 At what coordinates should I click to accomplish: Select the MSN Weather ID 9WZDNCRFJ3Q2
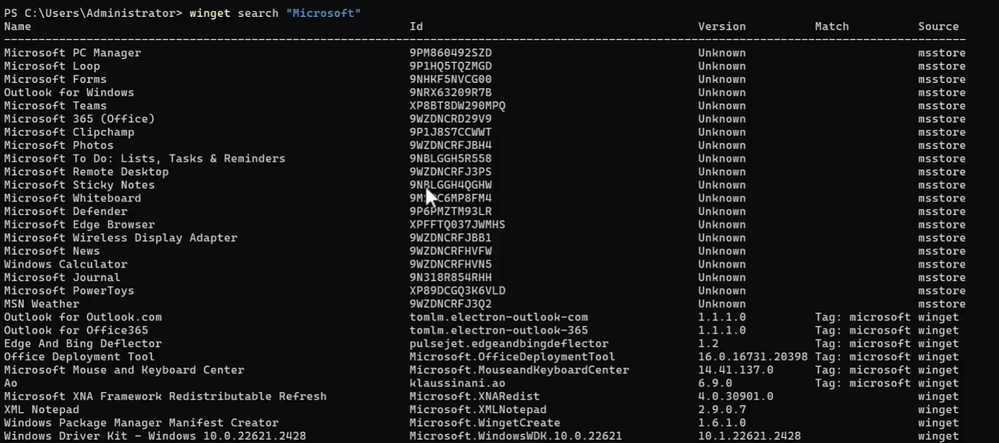(x=450, y=304)
